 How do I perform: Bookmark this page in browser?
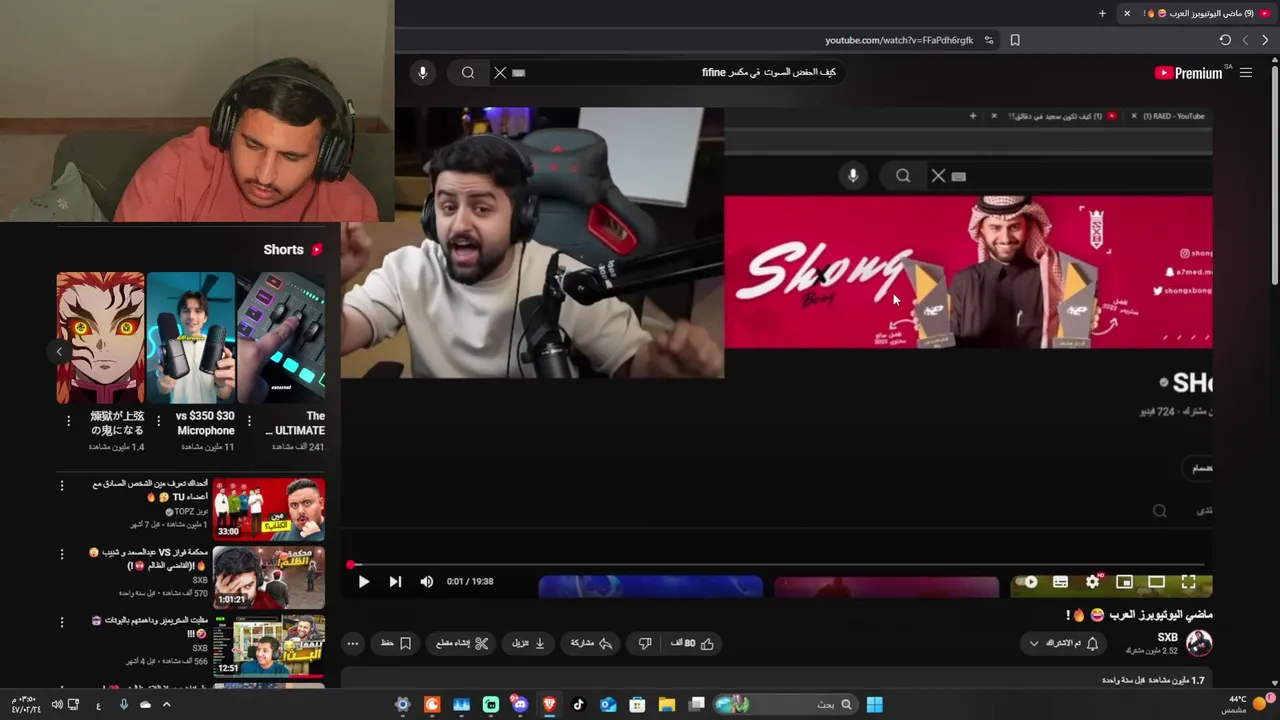(1015, 40)
